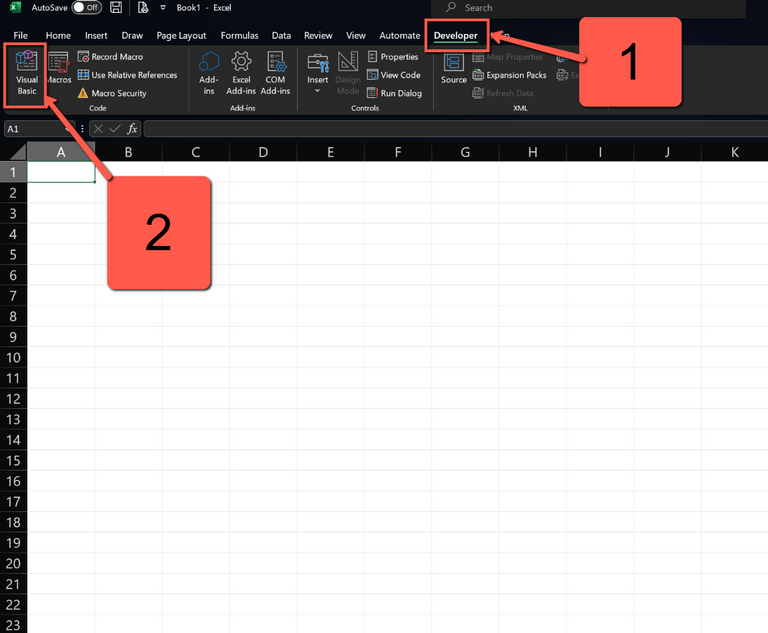Expand the Insert controls dropdown
The width and height of the screenshot is (768, 633).
tap(318, 90)
